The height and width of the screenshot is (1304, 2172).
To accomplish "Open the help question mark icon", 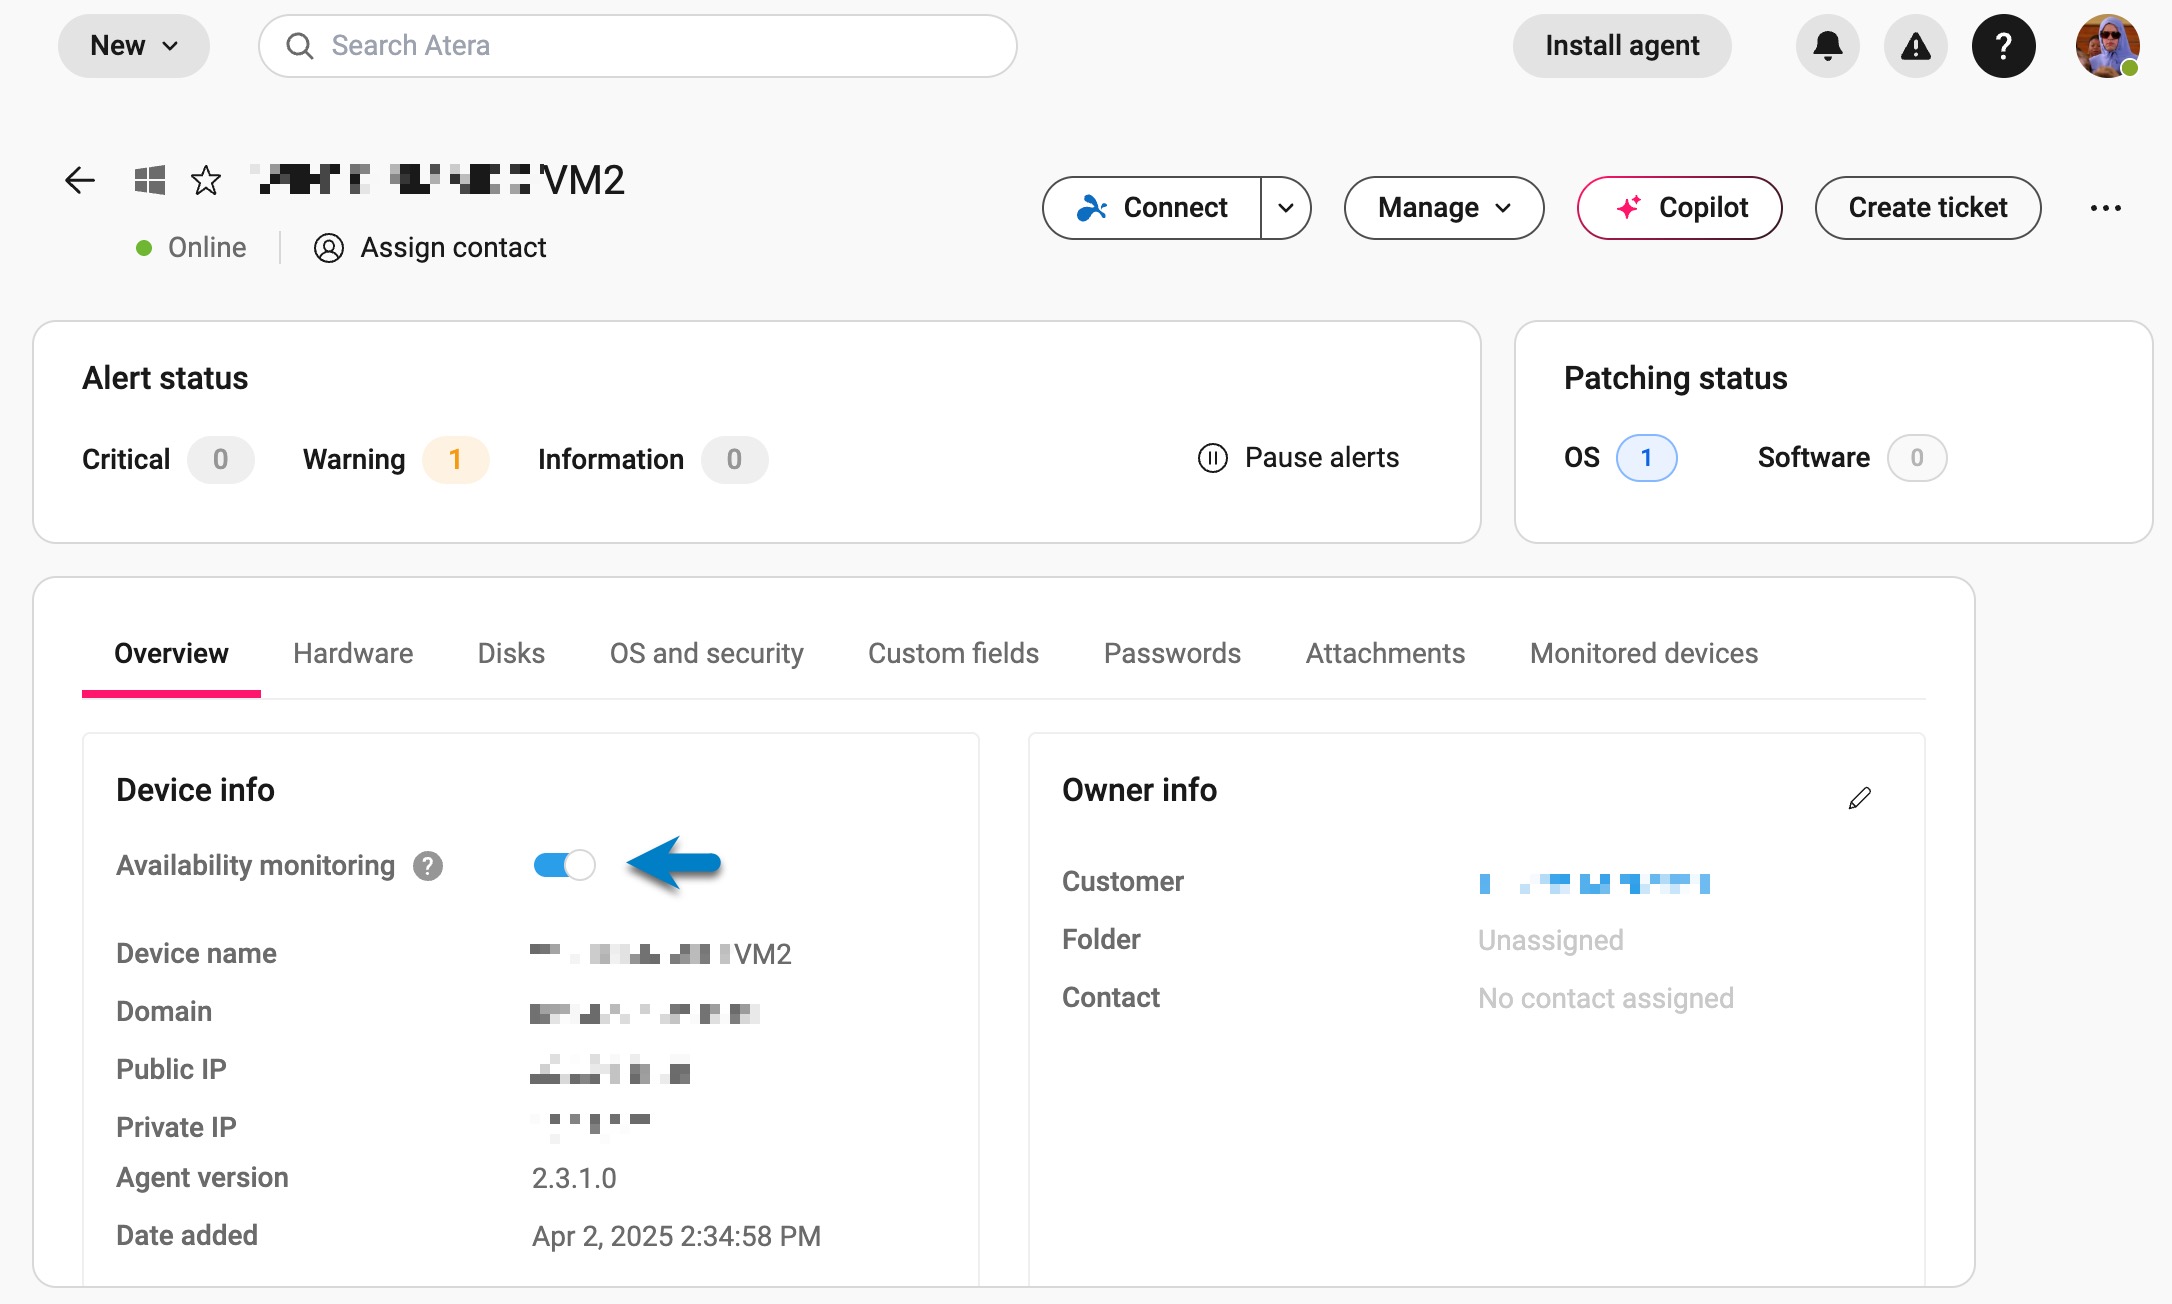I will 2004,46.
